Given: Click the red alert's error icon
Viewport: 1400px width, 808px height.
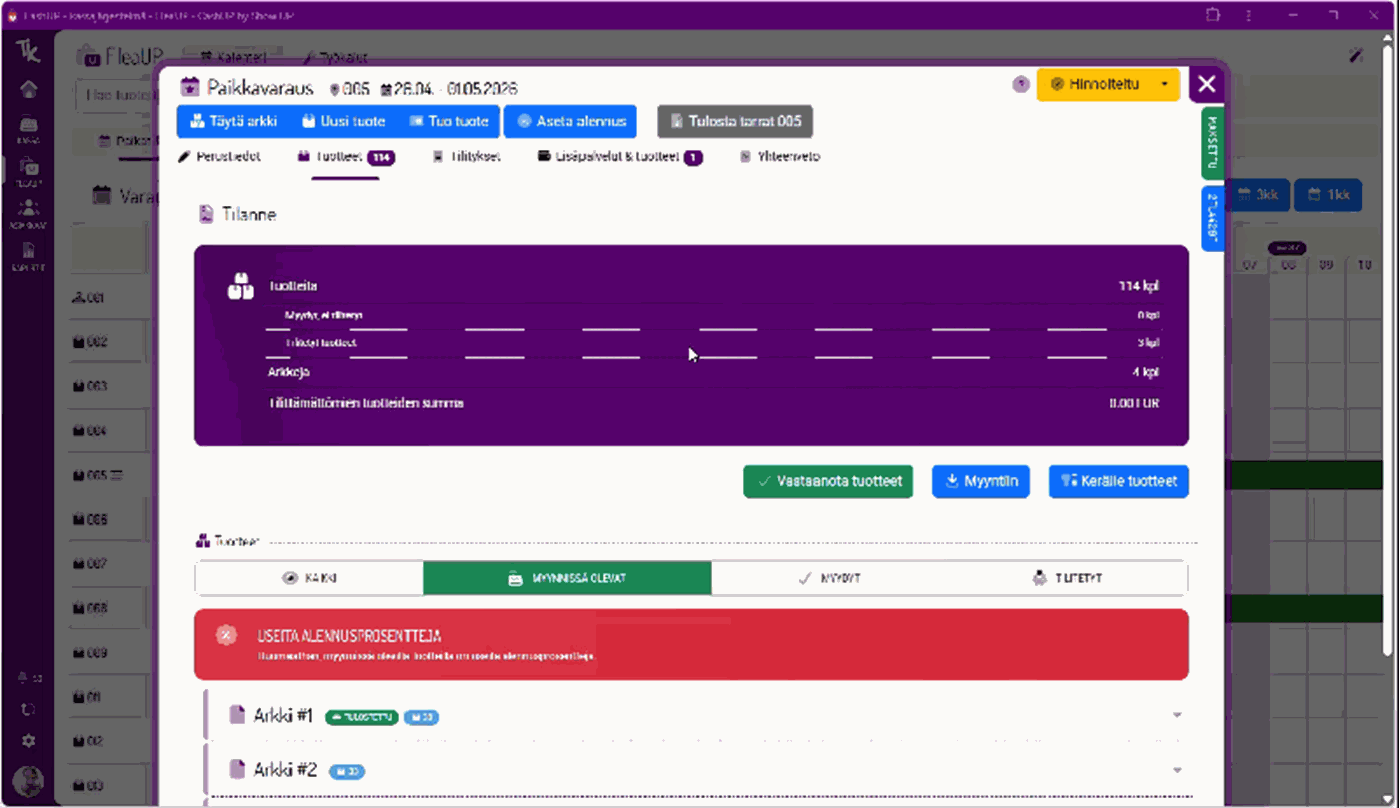Looking at the screenshot, I should coord(227,635).
